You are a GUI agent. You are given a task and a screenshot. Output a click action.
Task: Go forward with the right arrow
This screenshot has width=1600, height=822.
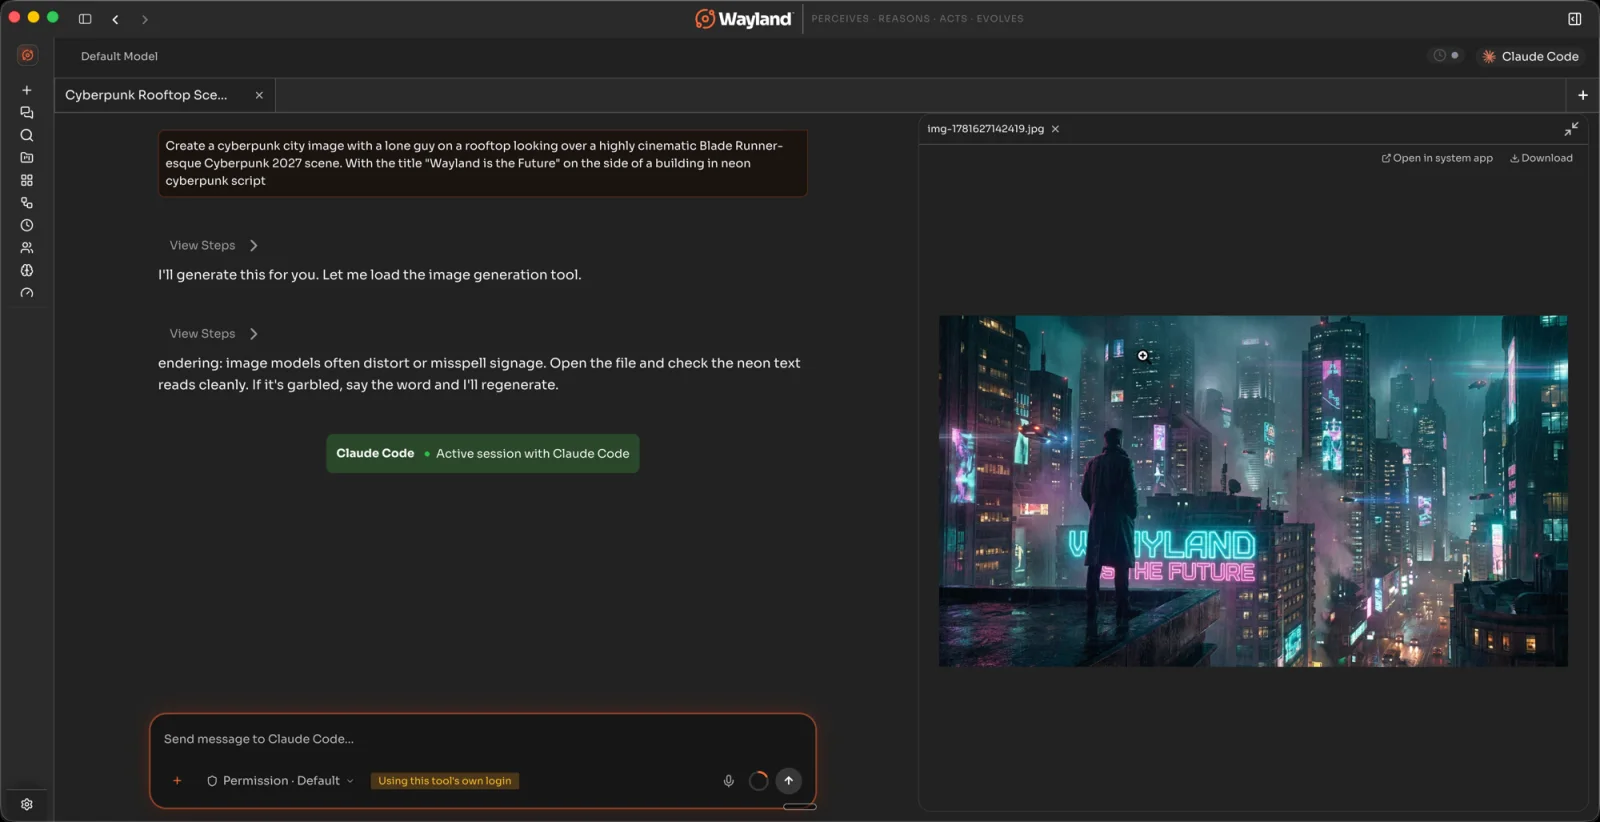pyautogui.click(x=145, y=19)
